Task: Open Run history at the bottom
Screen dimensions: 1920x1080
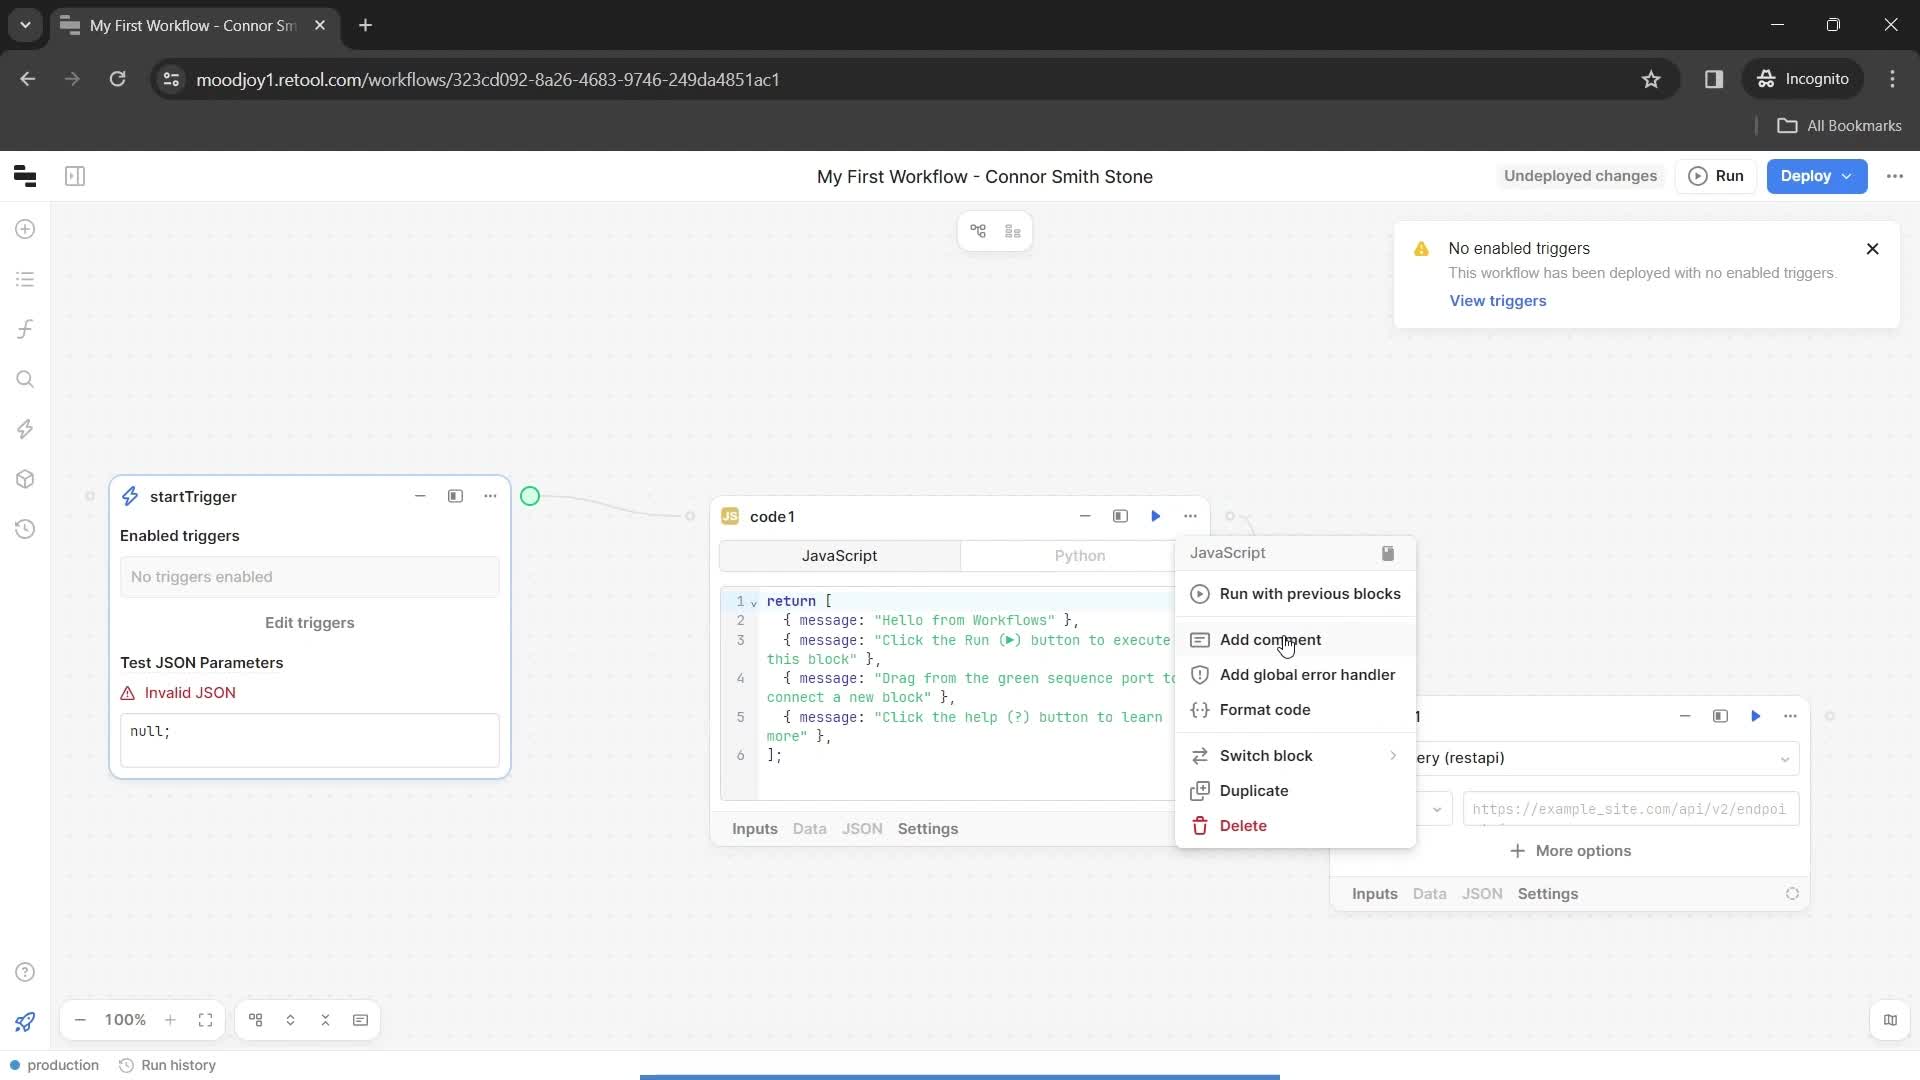Action: click(x=167, y=1065)
